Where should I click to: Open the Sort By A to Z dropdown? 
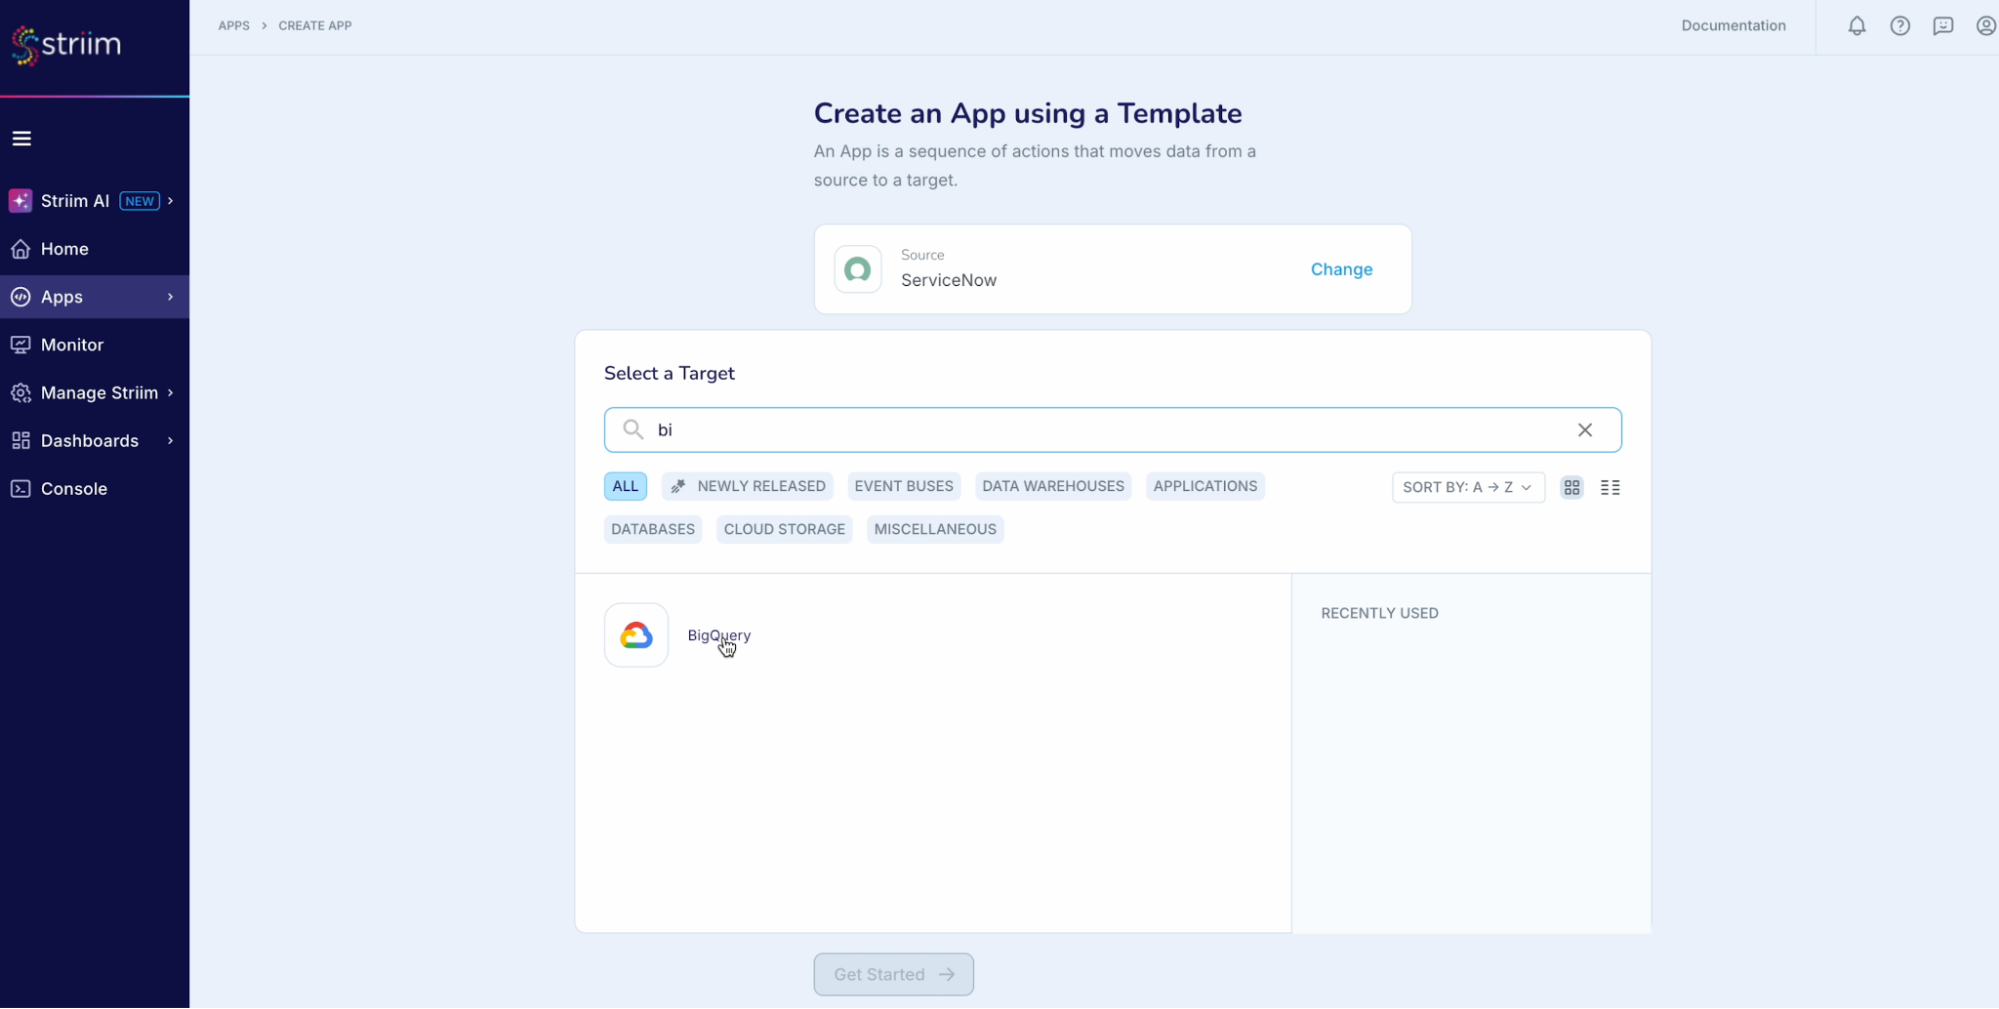tap(1468, 487)
